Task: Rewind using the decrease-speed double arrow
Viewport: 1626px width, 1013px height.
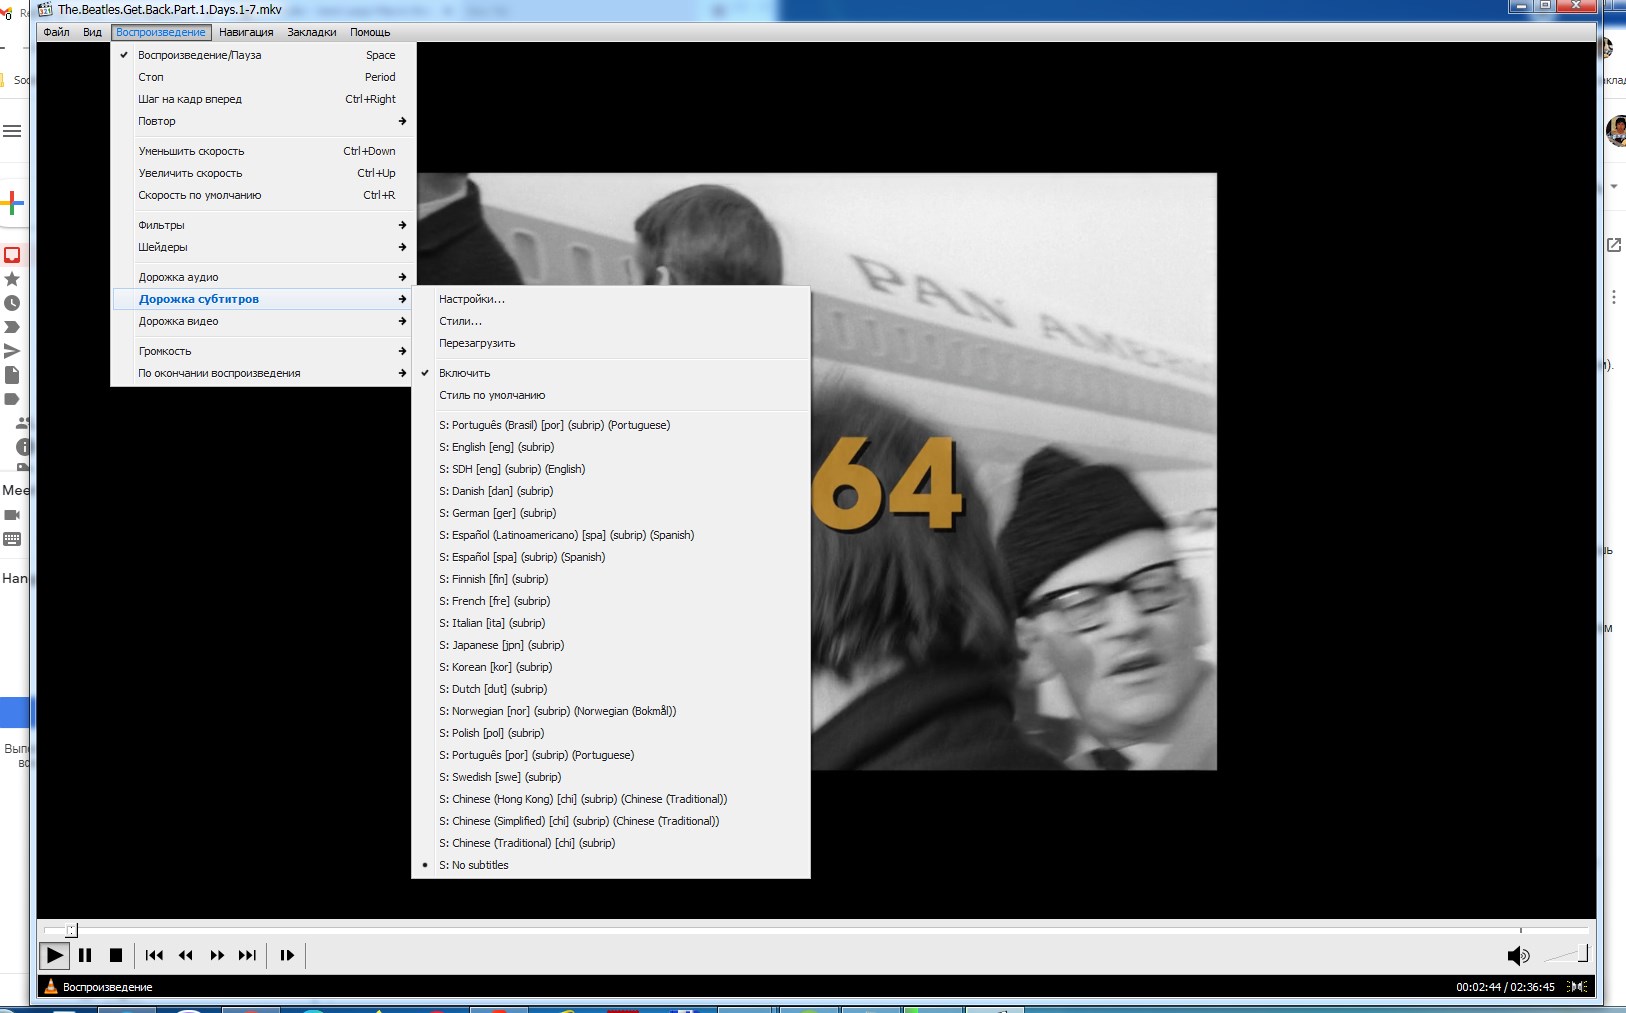Action: point(185,955)
